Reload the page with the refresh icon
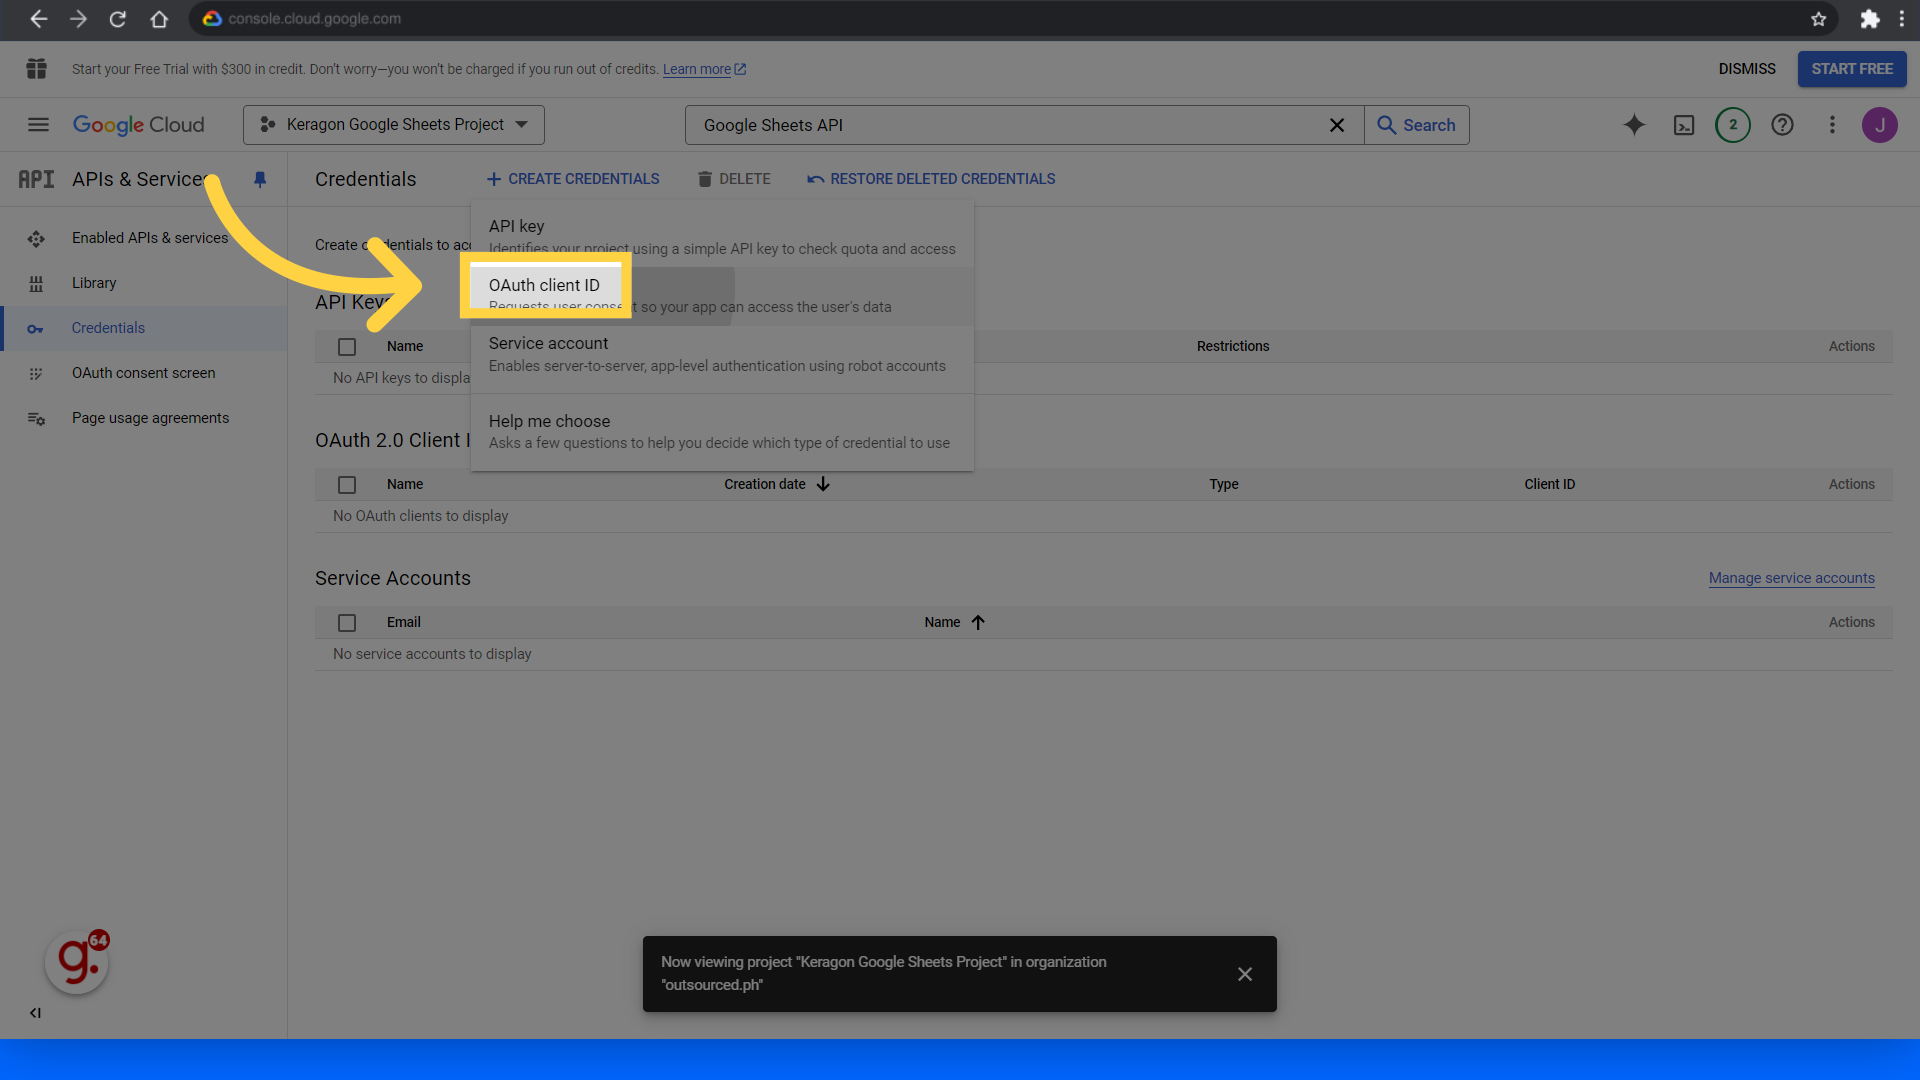Viewport: 1920px width, 1080px height. (118, 19)
